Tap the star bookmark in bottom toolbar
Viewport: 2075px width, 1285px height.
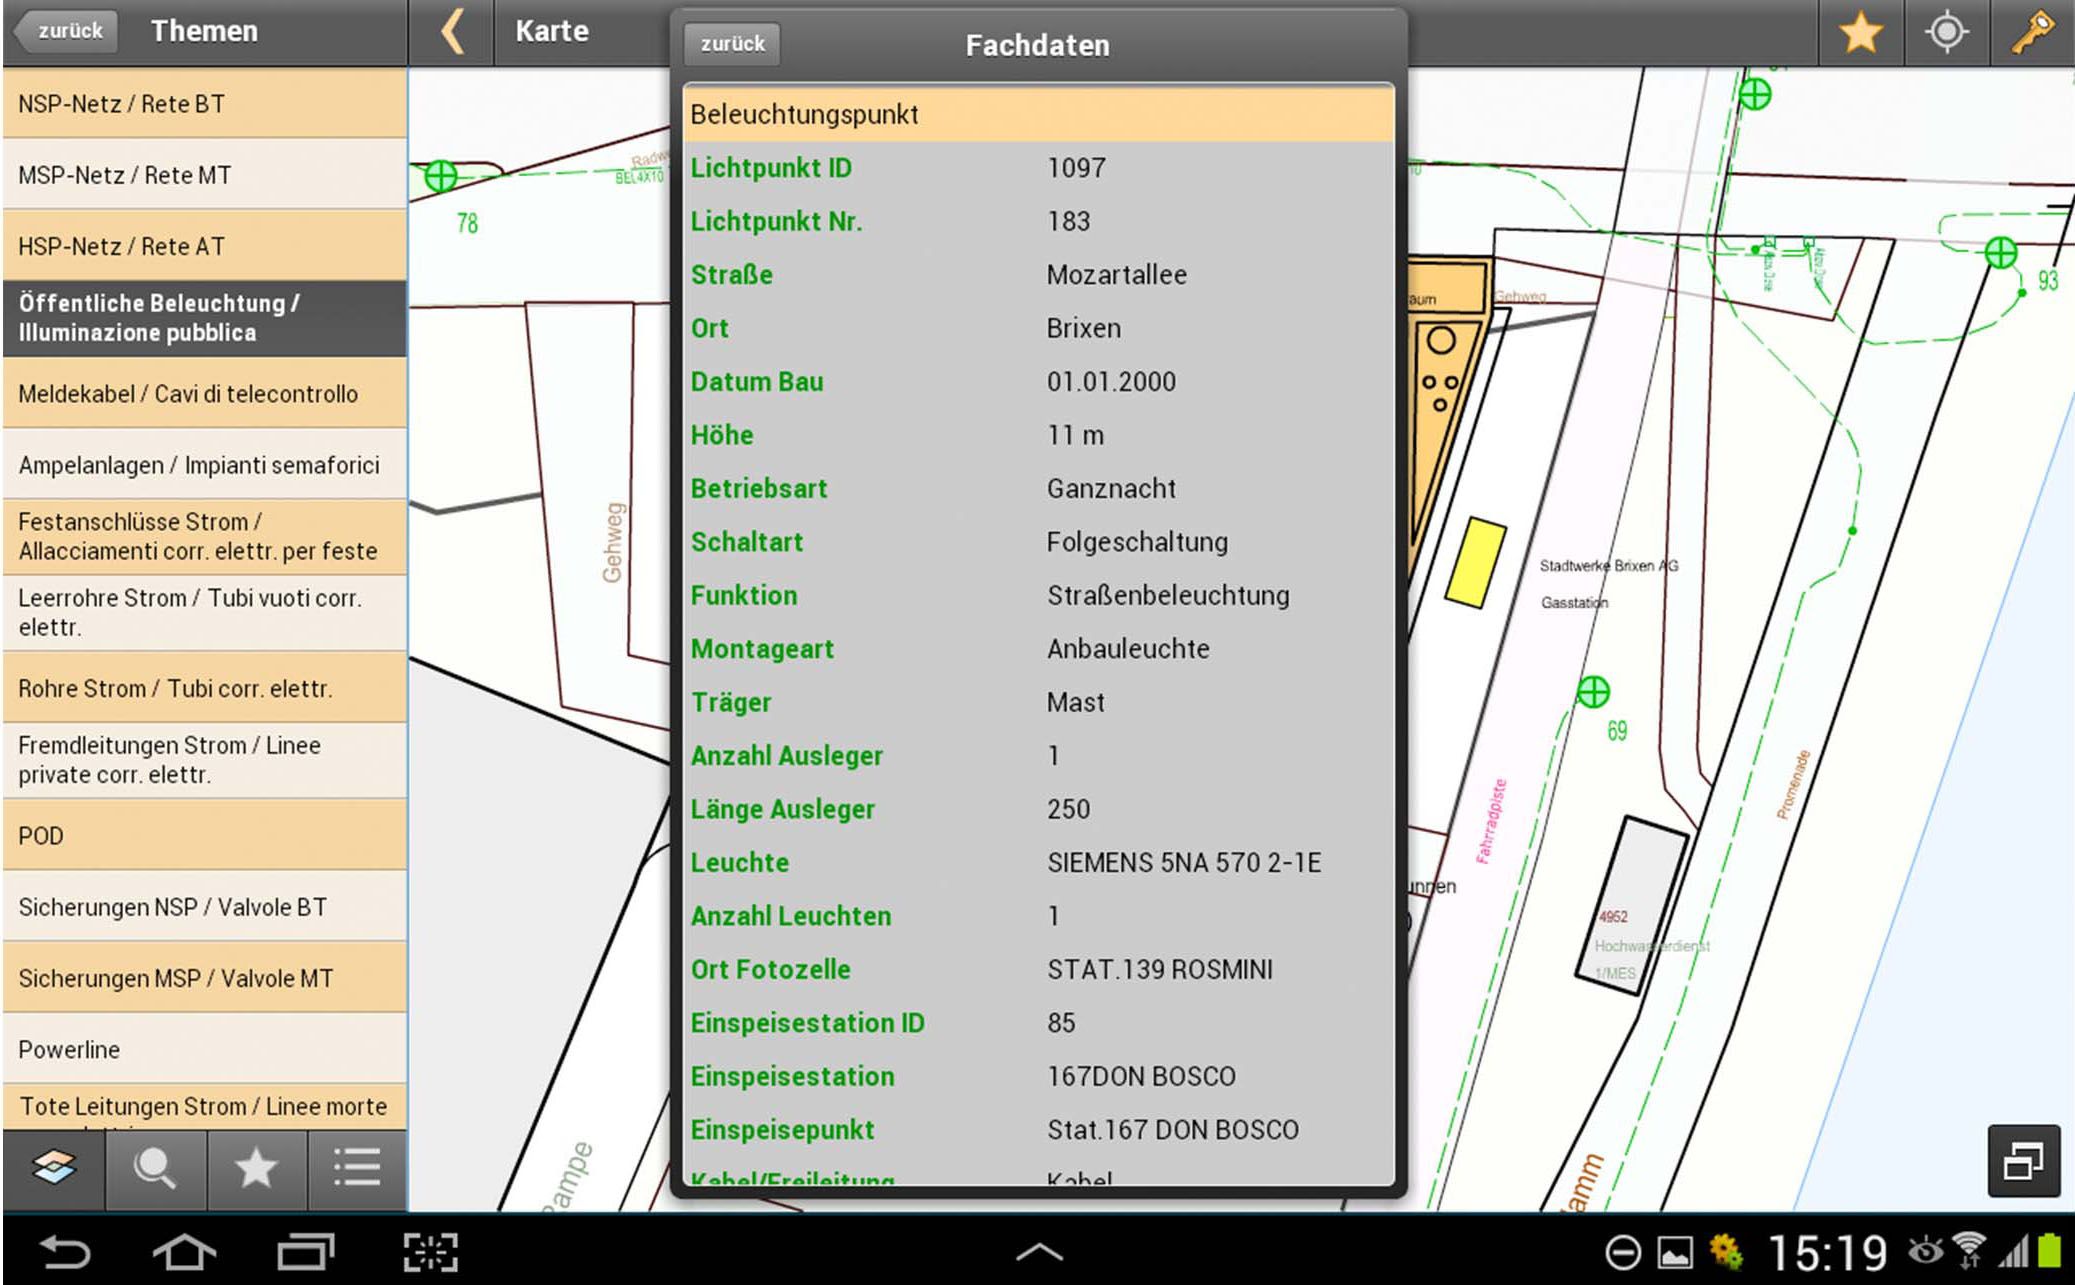(x=256, y=1166)
